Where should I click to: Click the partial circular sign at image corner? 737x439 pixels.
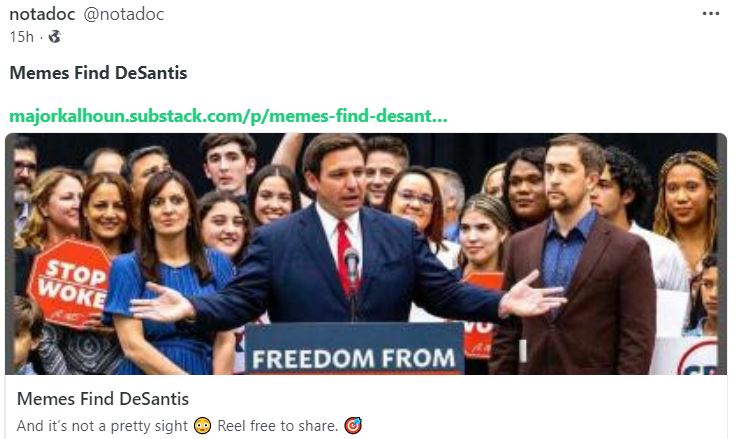[x=697, y=358]
